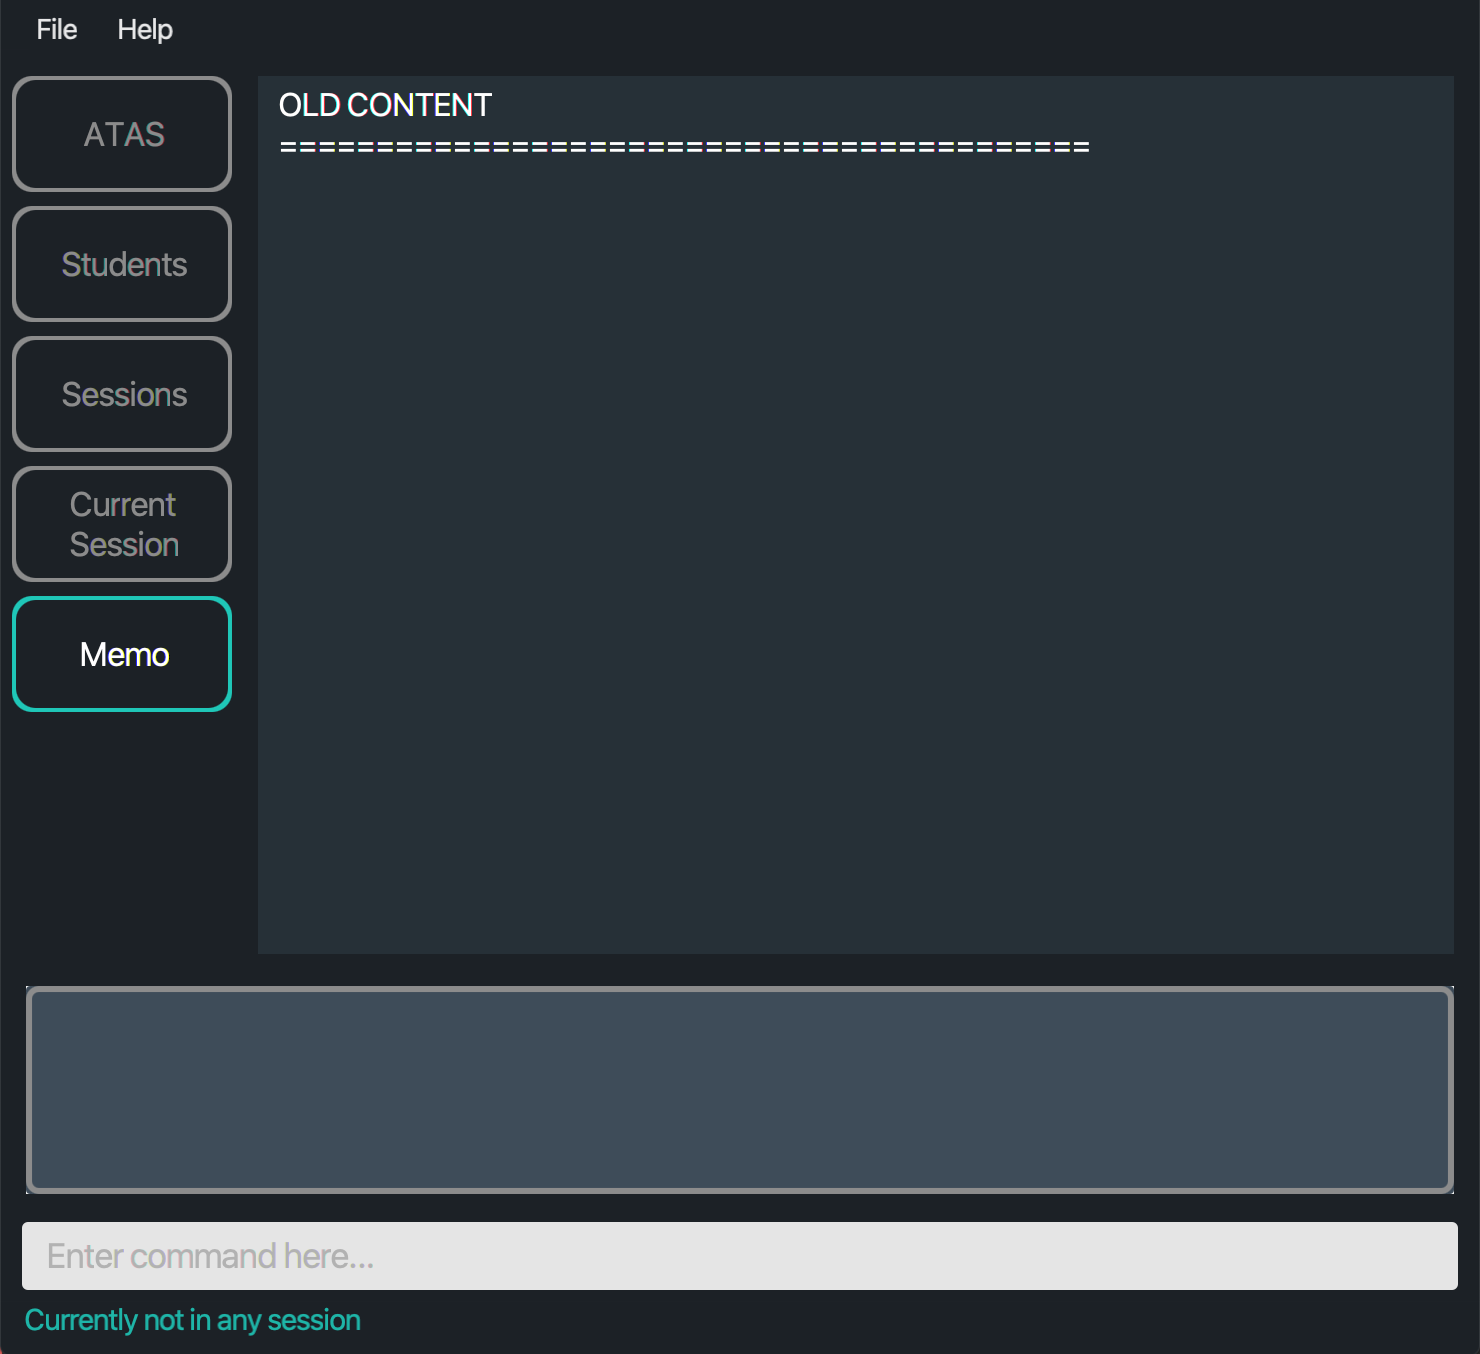This screenshot has height=1354, width=1480.
Task: Select the Current Session tab
Action: tap(122, 524)
